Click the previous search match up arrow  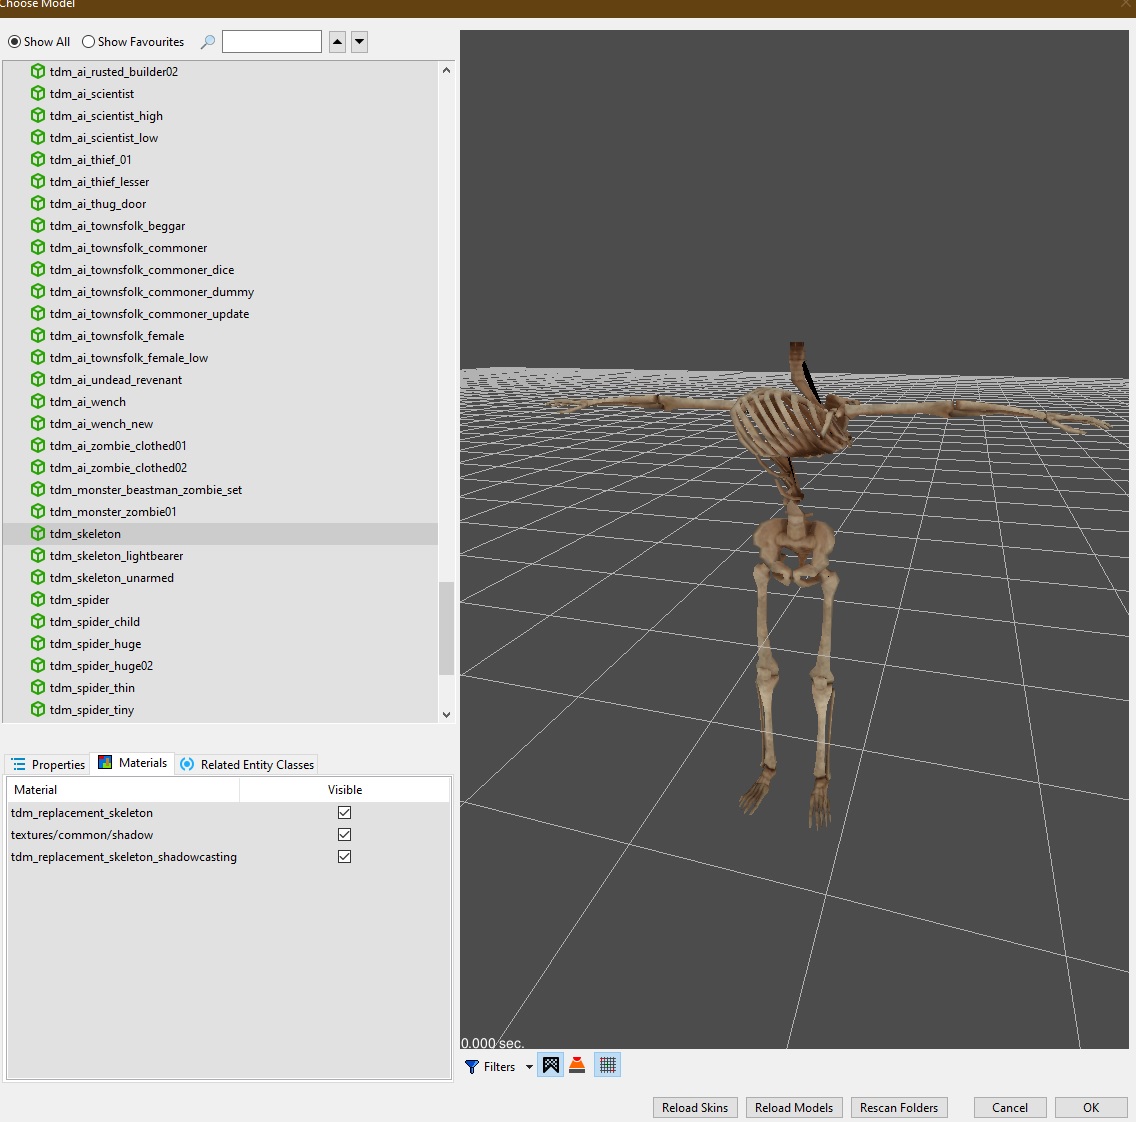tap(337, 42)
